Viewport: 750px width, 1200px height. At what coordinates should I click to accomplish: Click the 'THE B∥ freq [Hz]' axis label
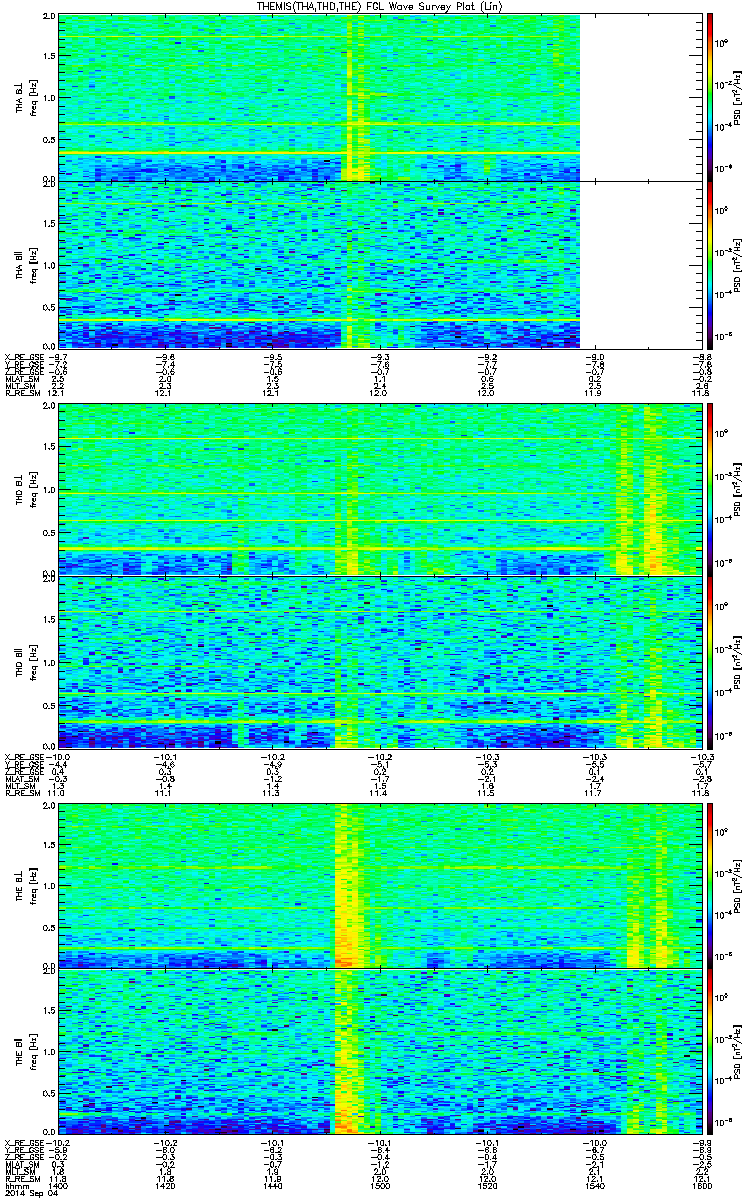click(24, 1051)
